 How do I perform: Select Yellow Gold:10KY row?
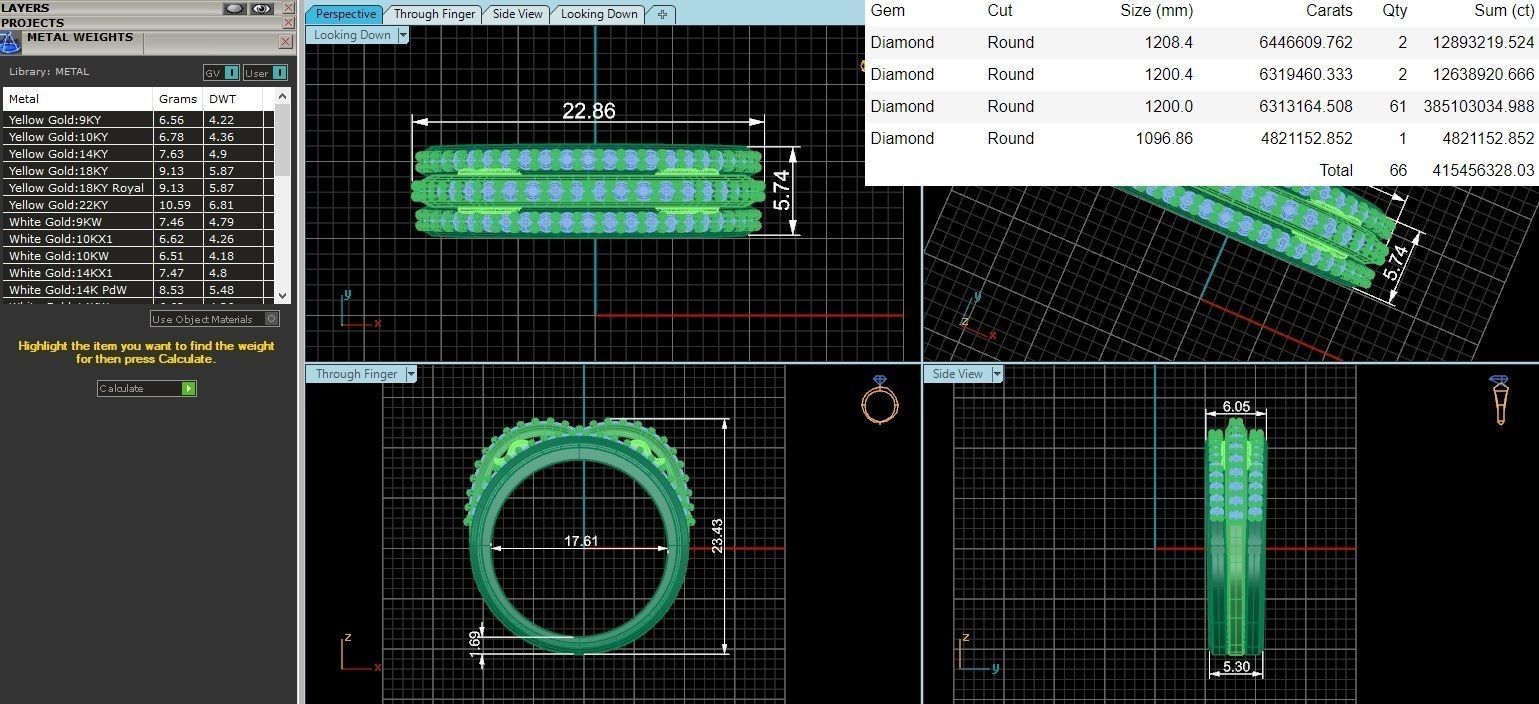139,137
